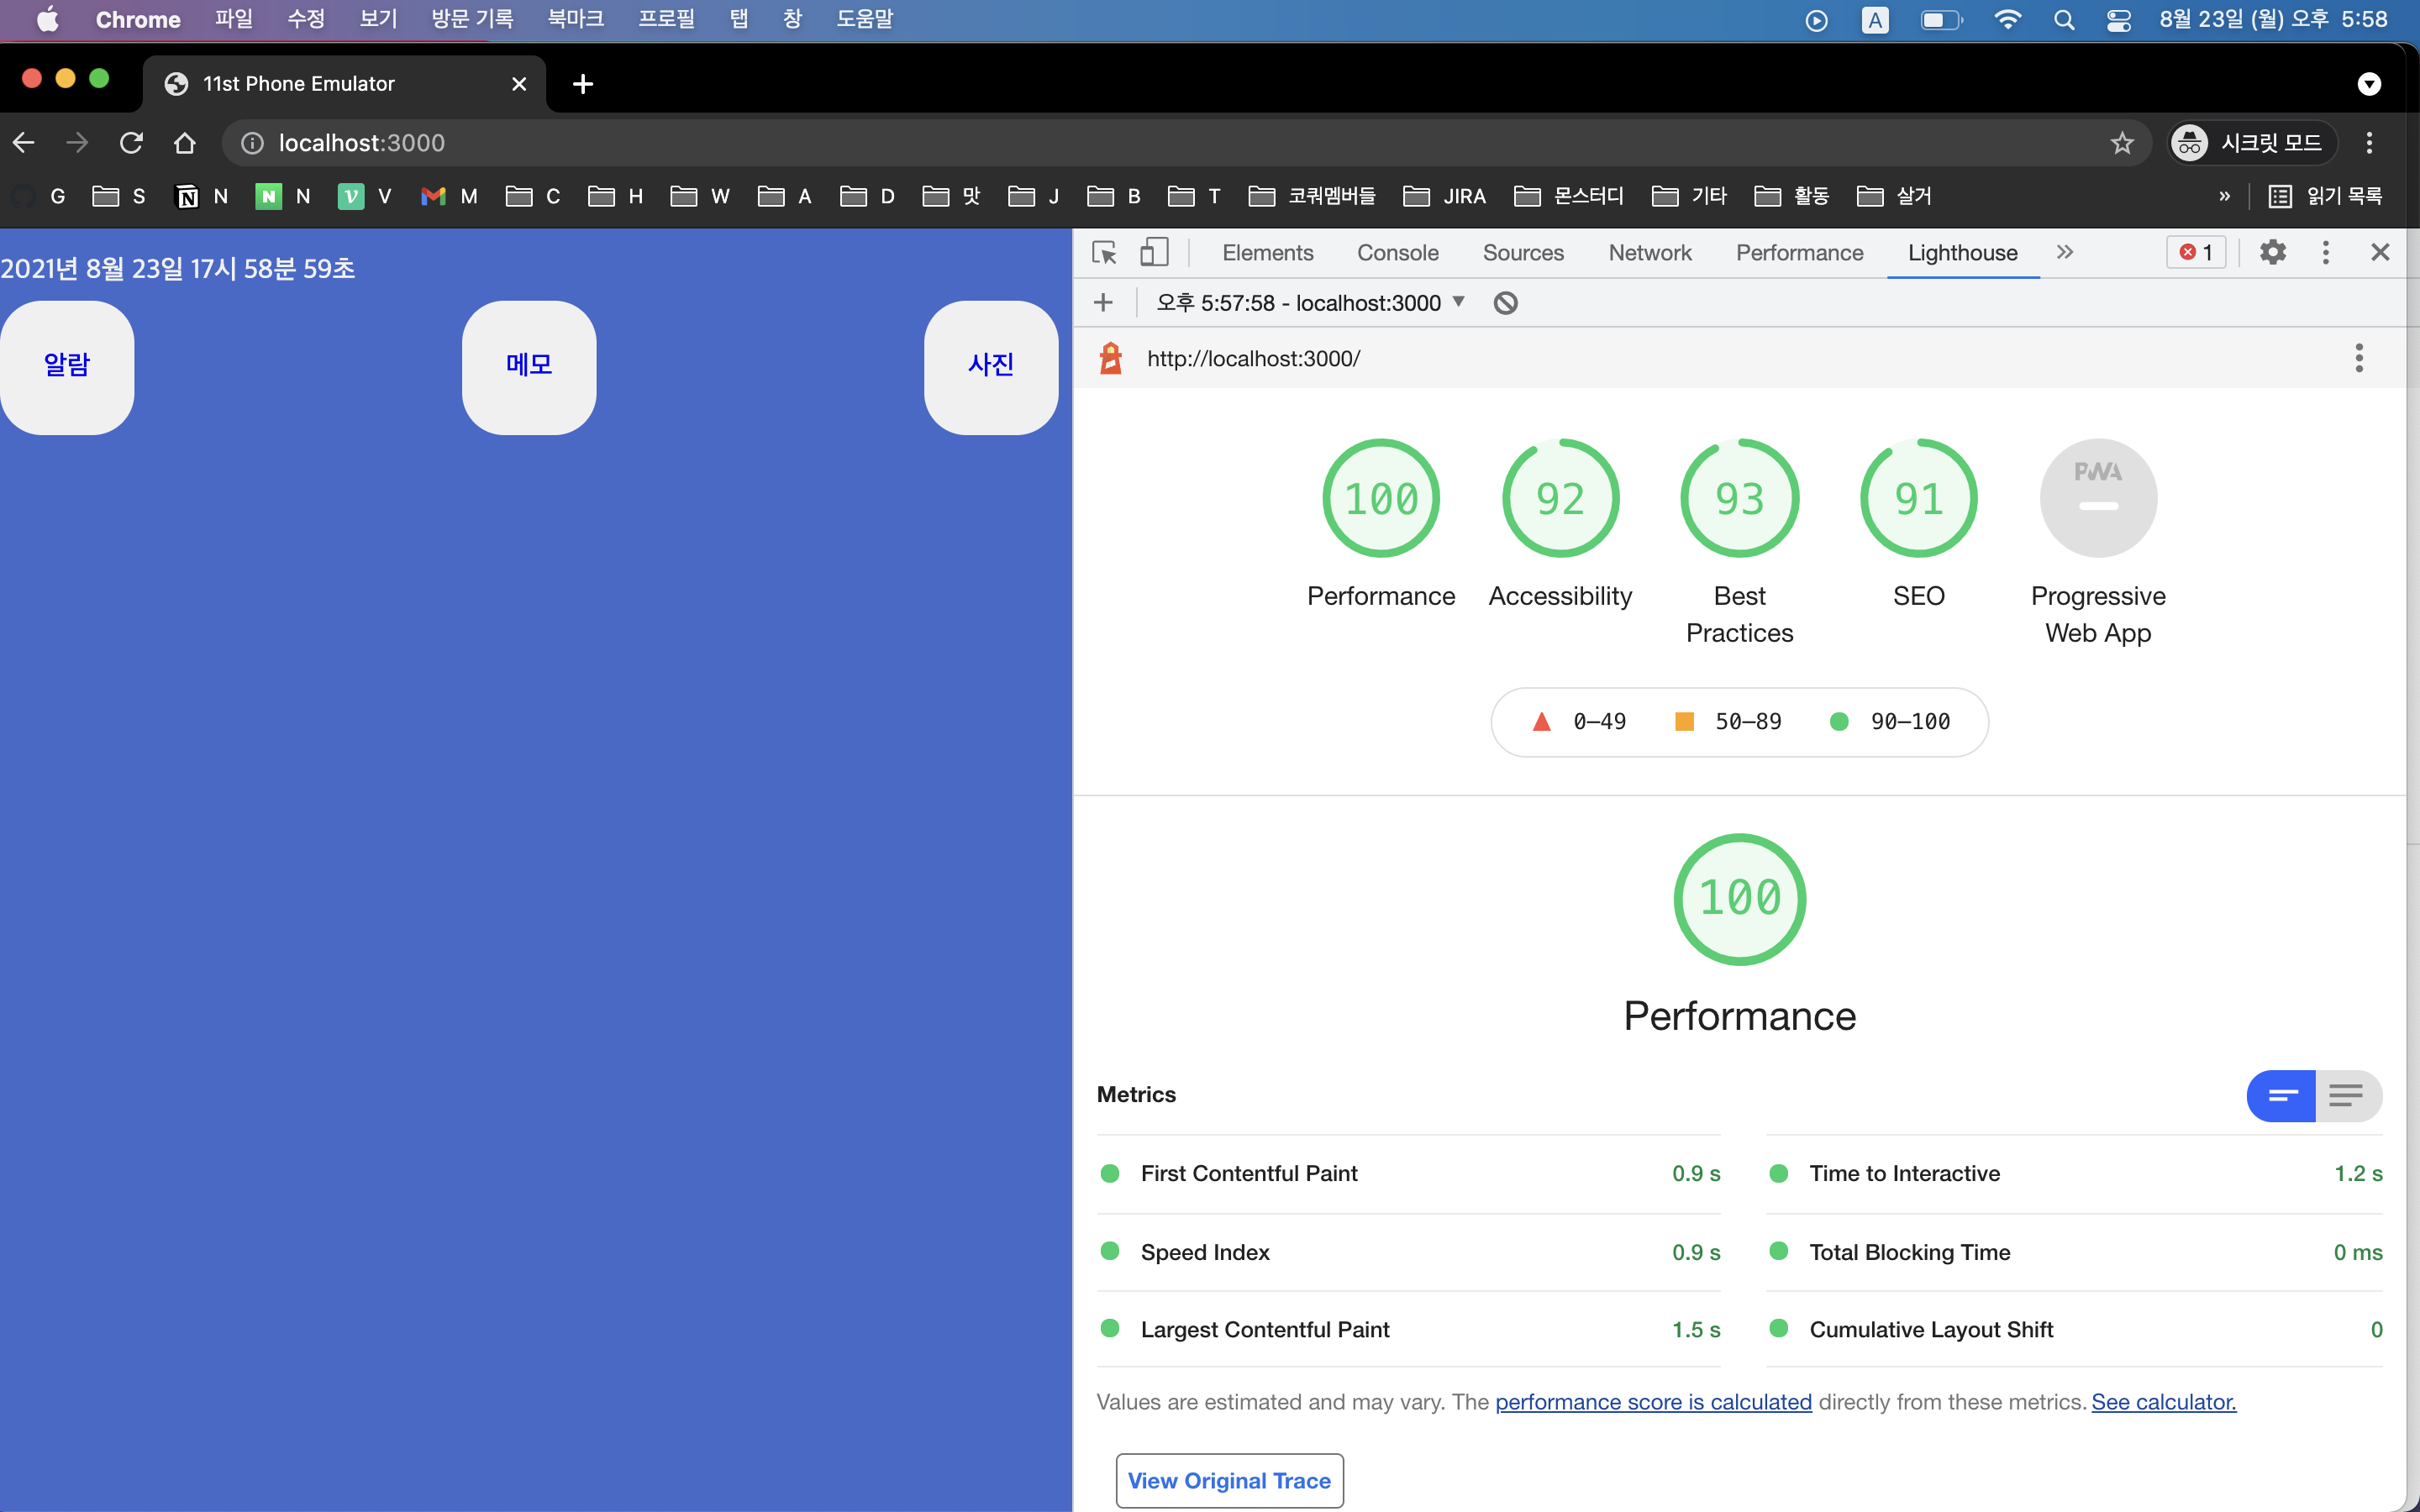Click View Original Trace button
The image size is (2420, 1512).
pos(1229,1480)
